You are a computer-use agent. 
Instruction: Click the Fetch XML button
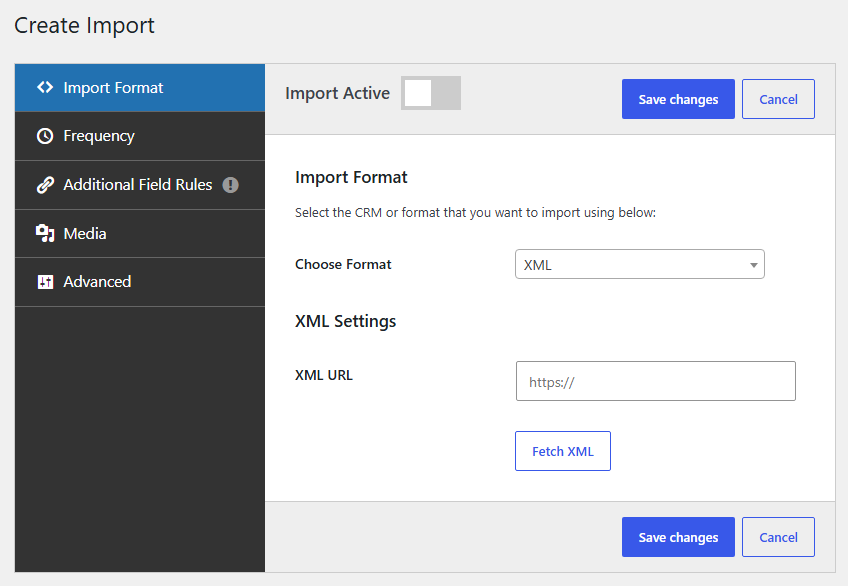562,451
